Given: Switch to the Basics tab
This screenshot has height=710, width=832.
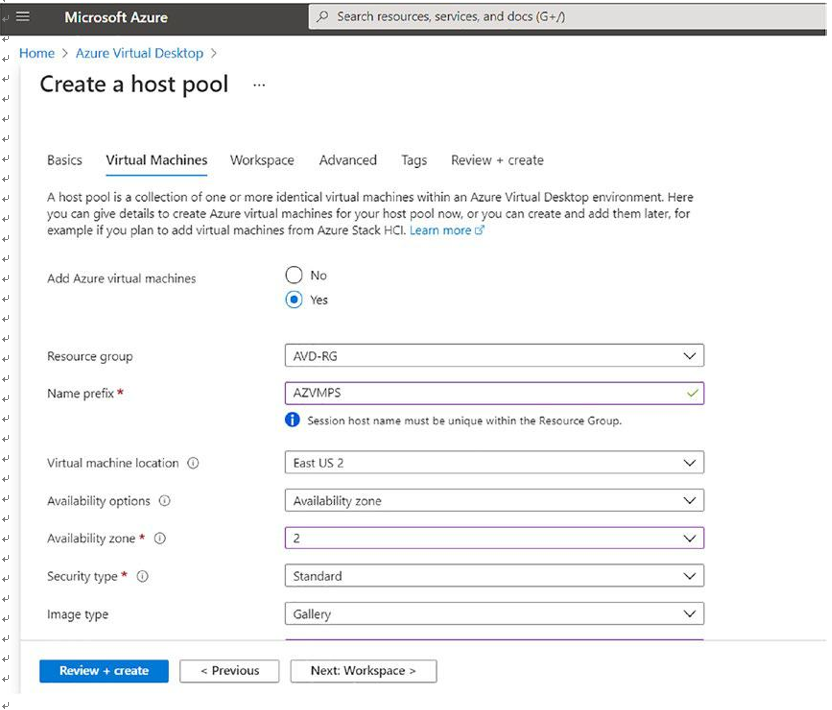Looking at the screenshot, I should click(65, 160).
